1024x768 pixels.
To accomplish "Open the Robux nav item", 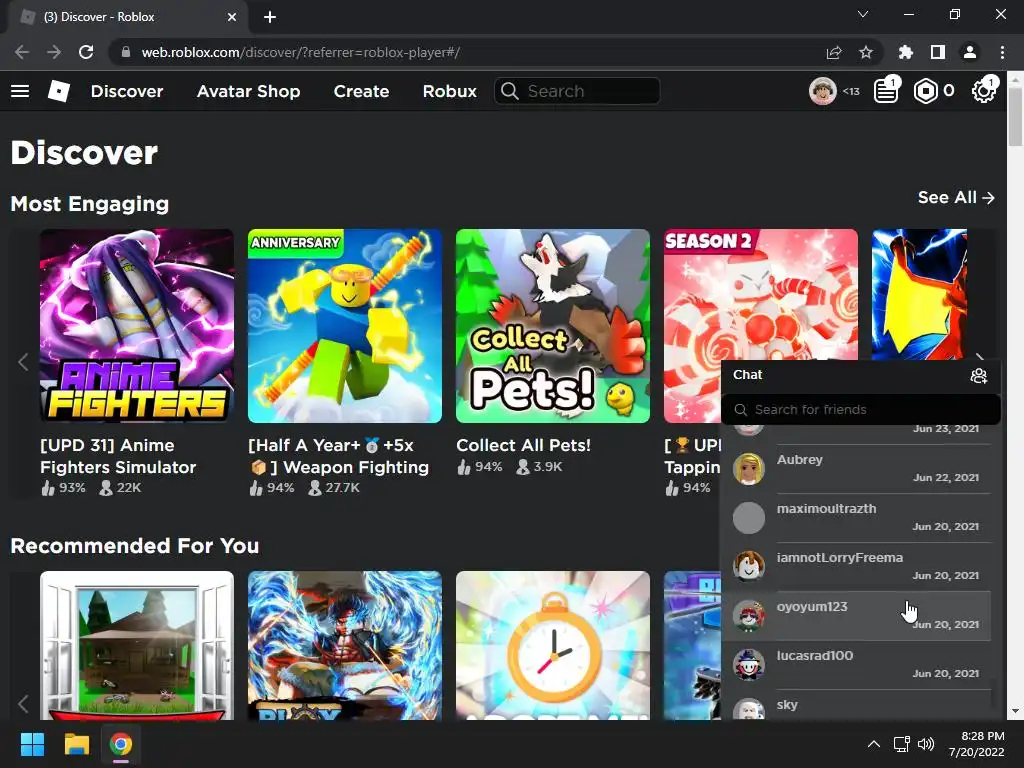I will [x=449, y=91].
